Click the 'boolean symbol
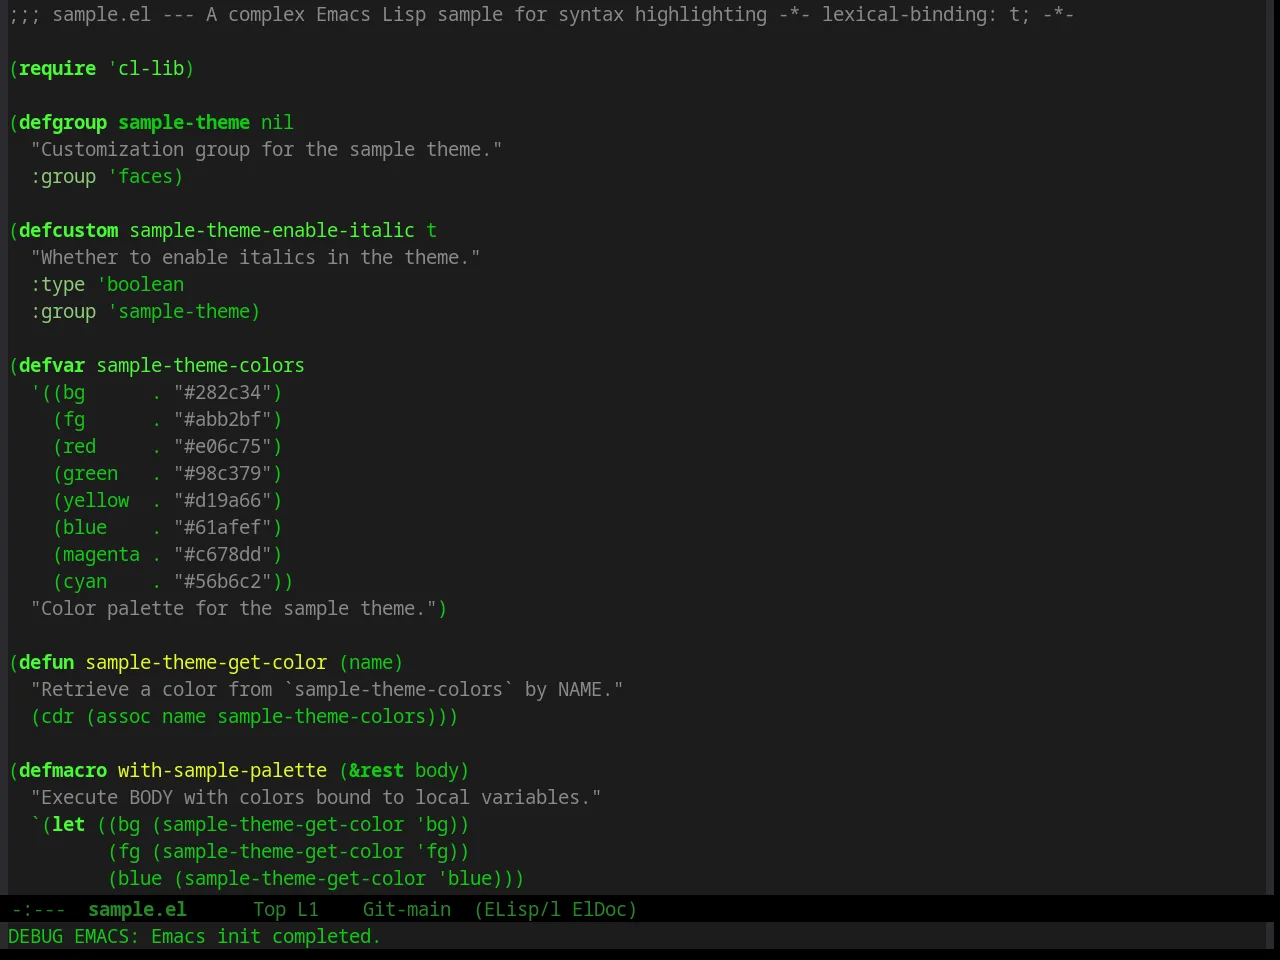The height and width of the screenshot is (960, 1280). click(140, 284)
